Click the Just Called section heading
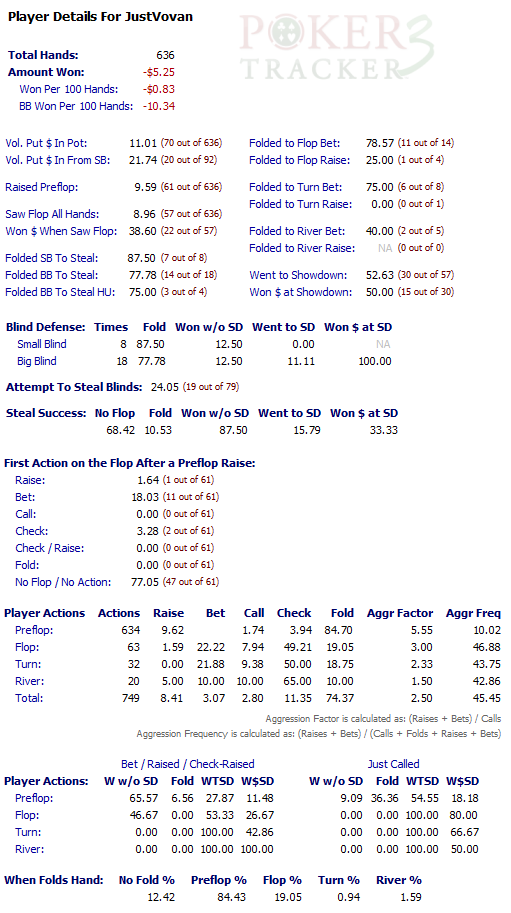Image resolution: width=511 pixels, height=913 pixels. click(x=393, y=764)
